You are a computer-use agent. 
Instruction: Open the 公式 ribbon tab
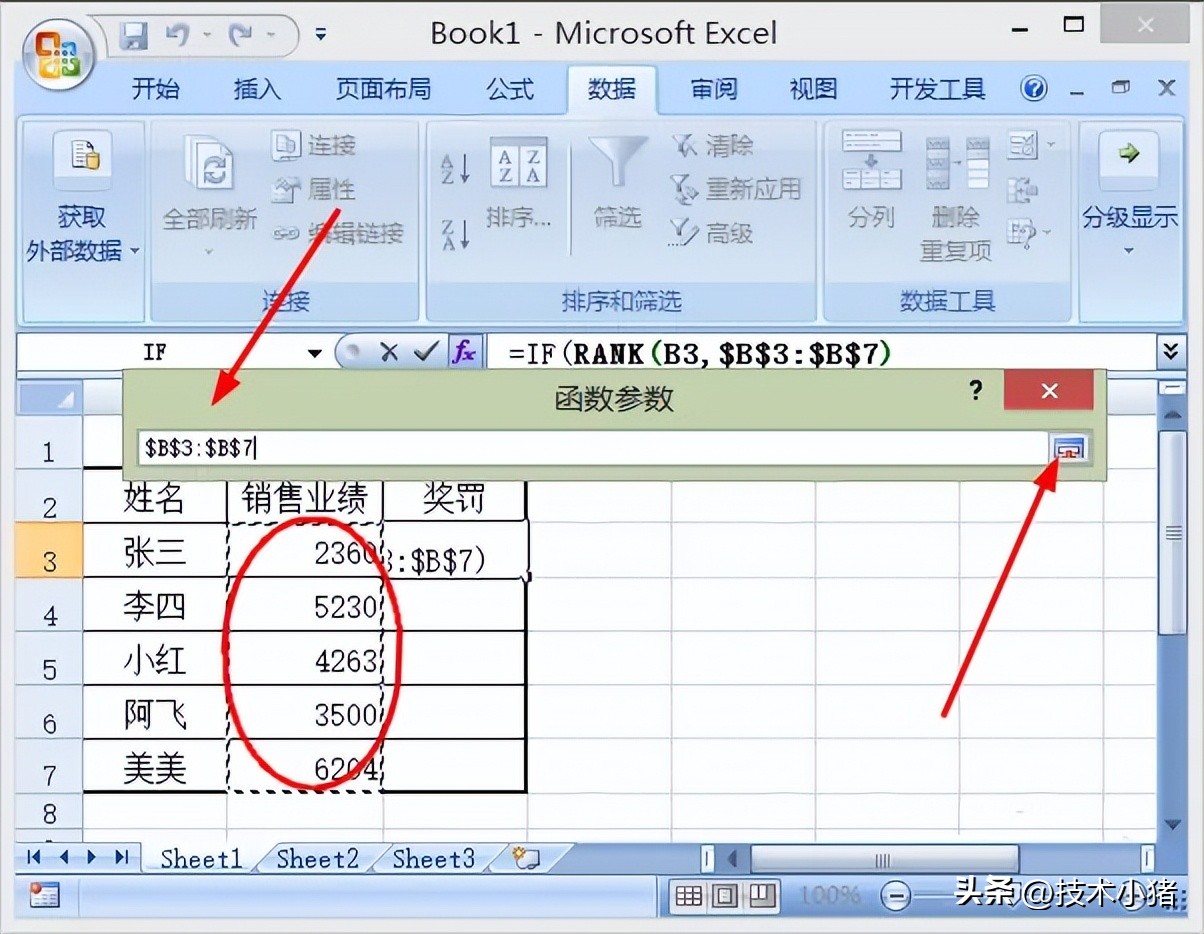[510, 90]
